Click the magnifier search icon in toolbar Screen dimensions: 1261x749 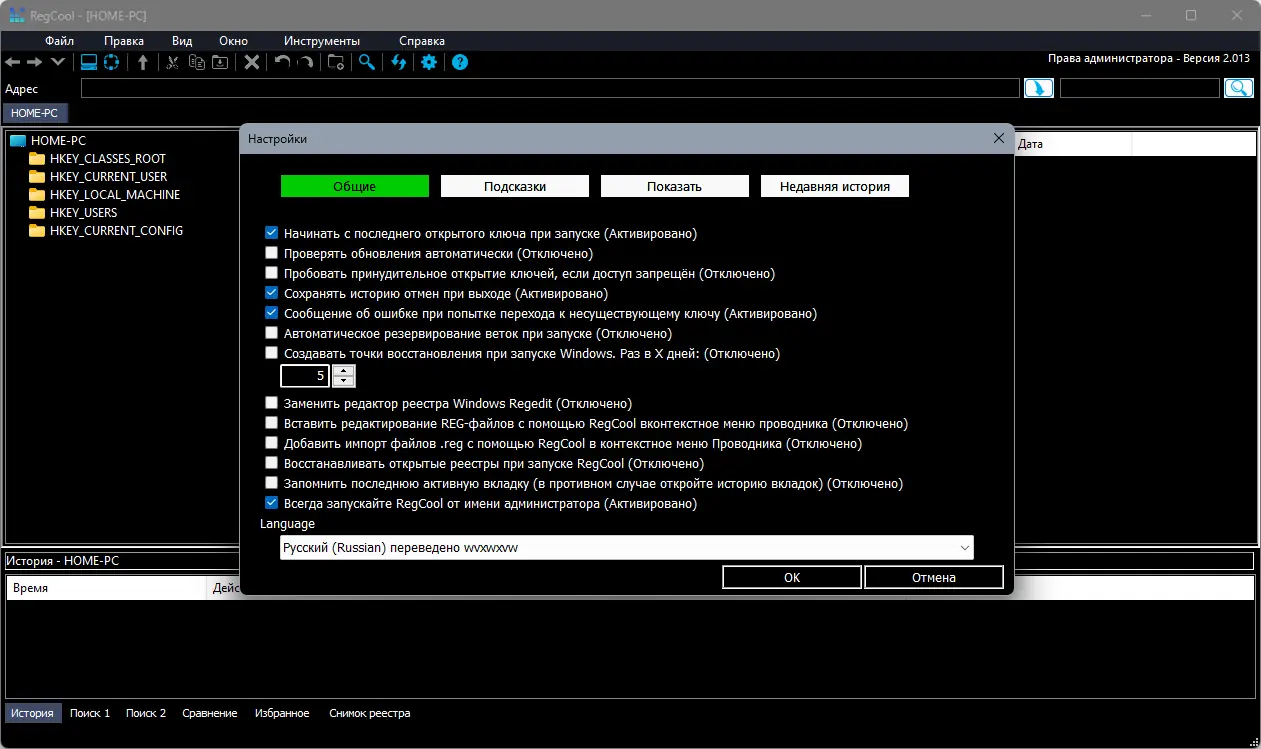[367, 62]
